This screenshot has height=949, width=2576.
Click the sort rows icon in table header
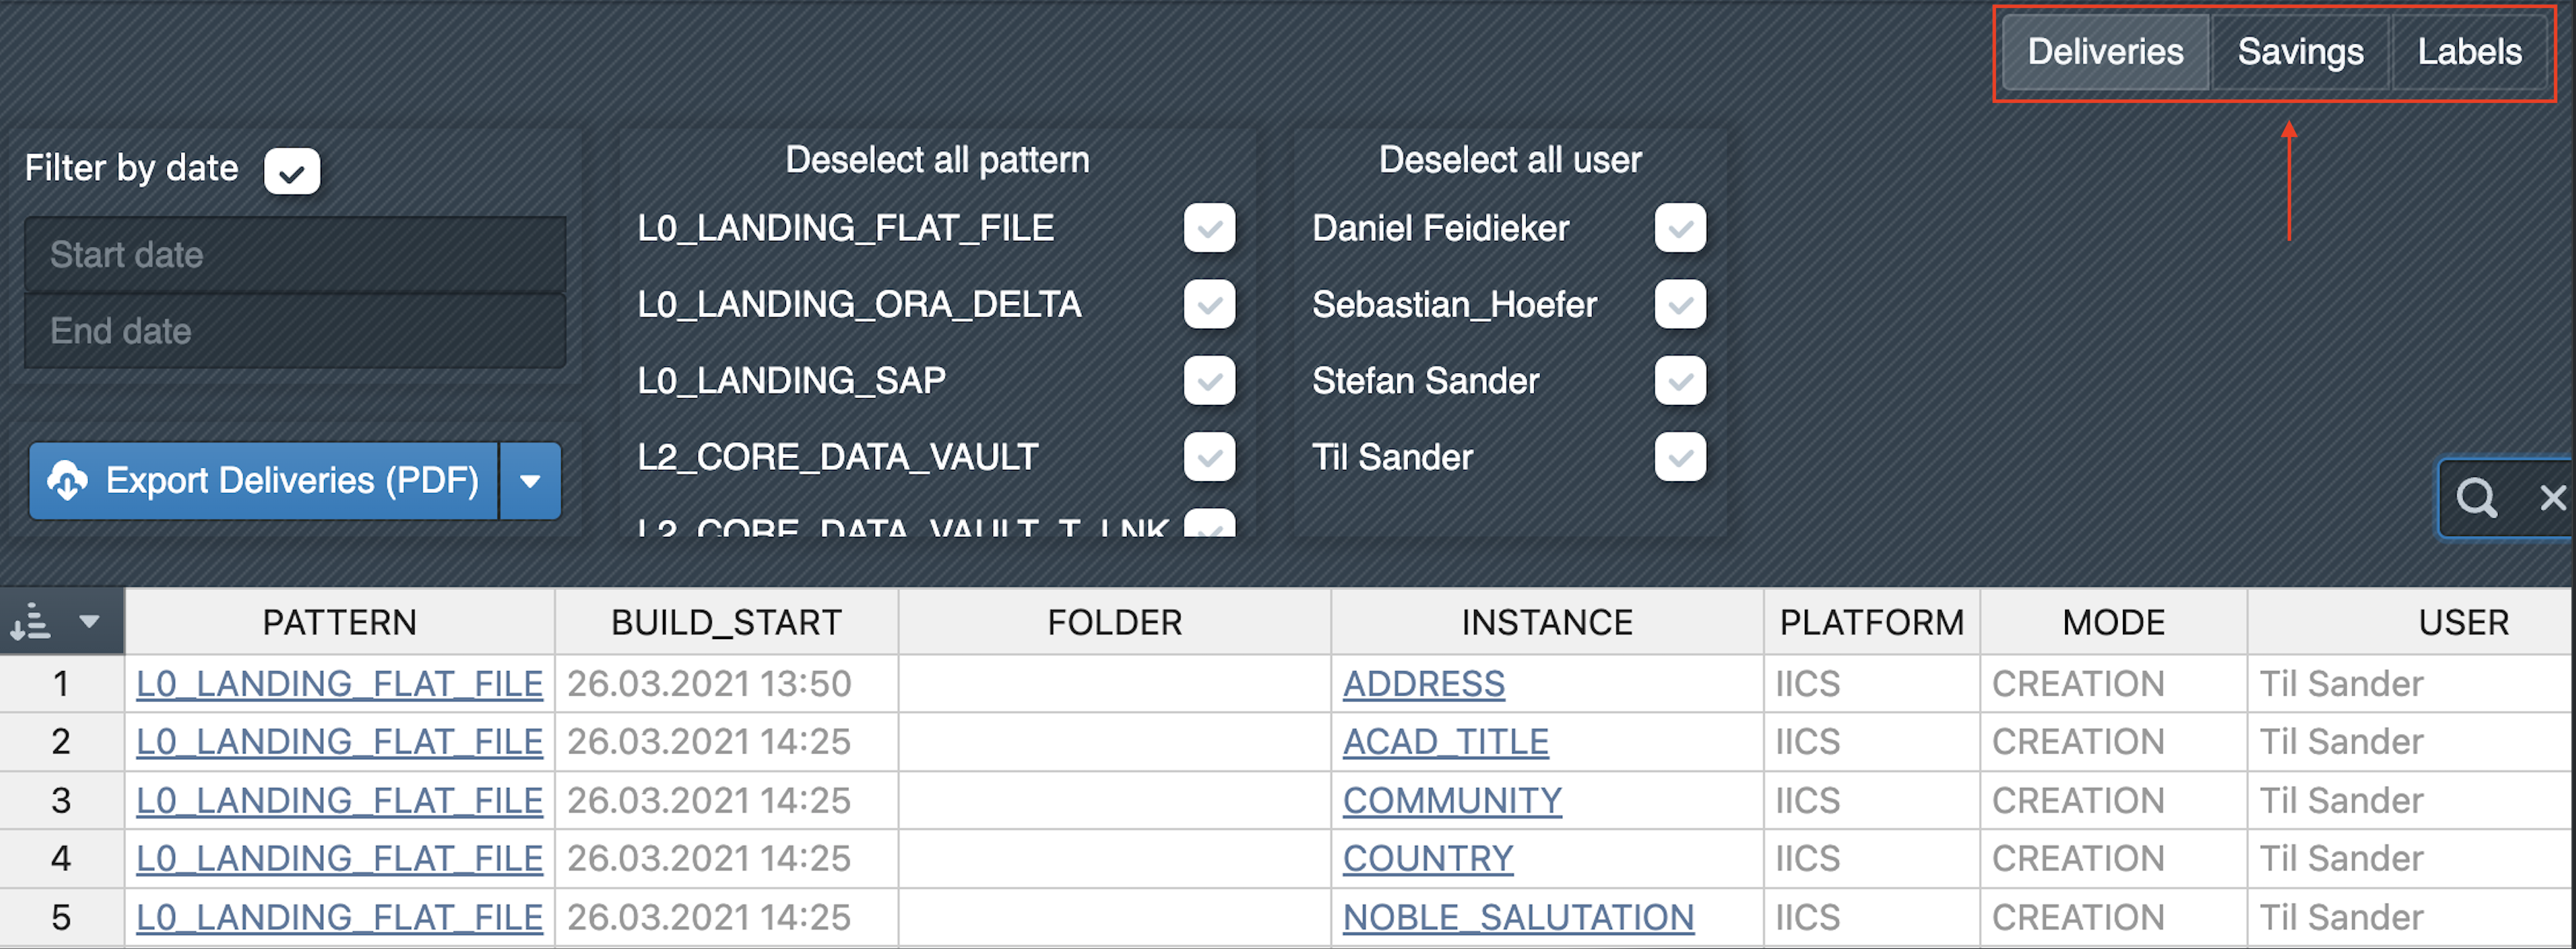31,622
